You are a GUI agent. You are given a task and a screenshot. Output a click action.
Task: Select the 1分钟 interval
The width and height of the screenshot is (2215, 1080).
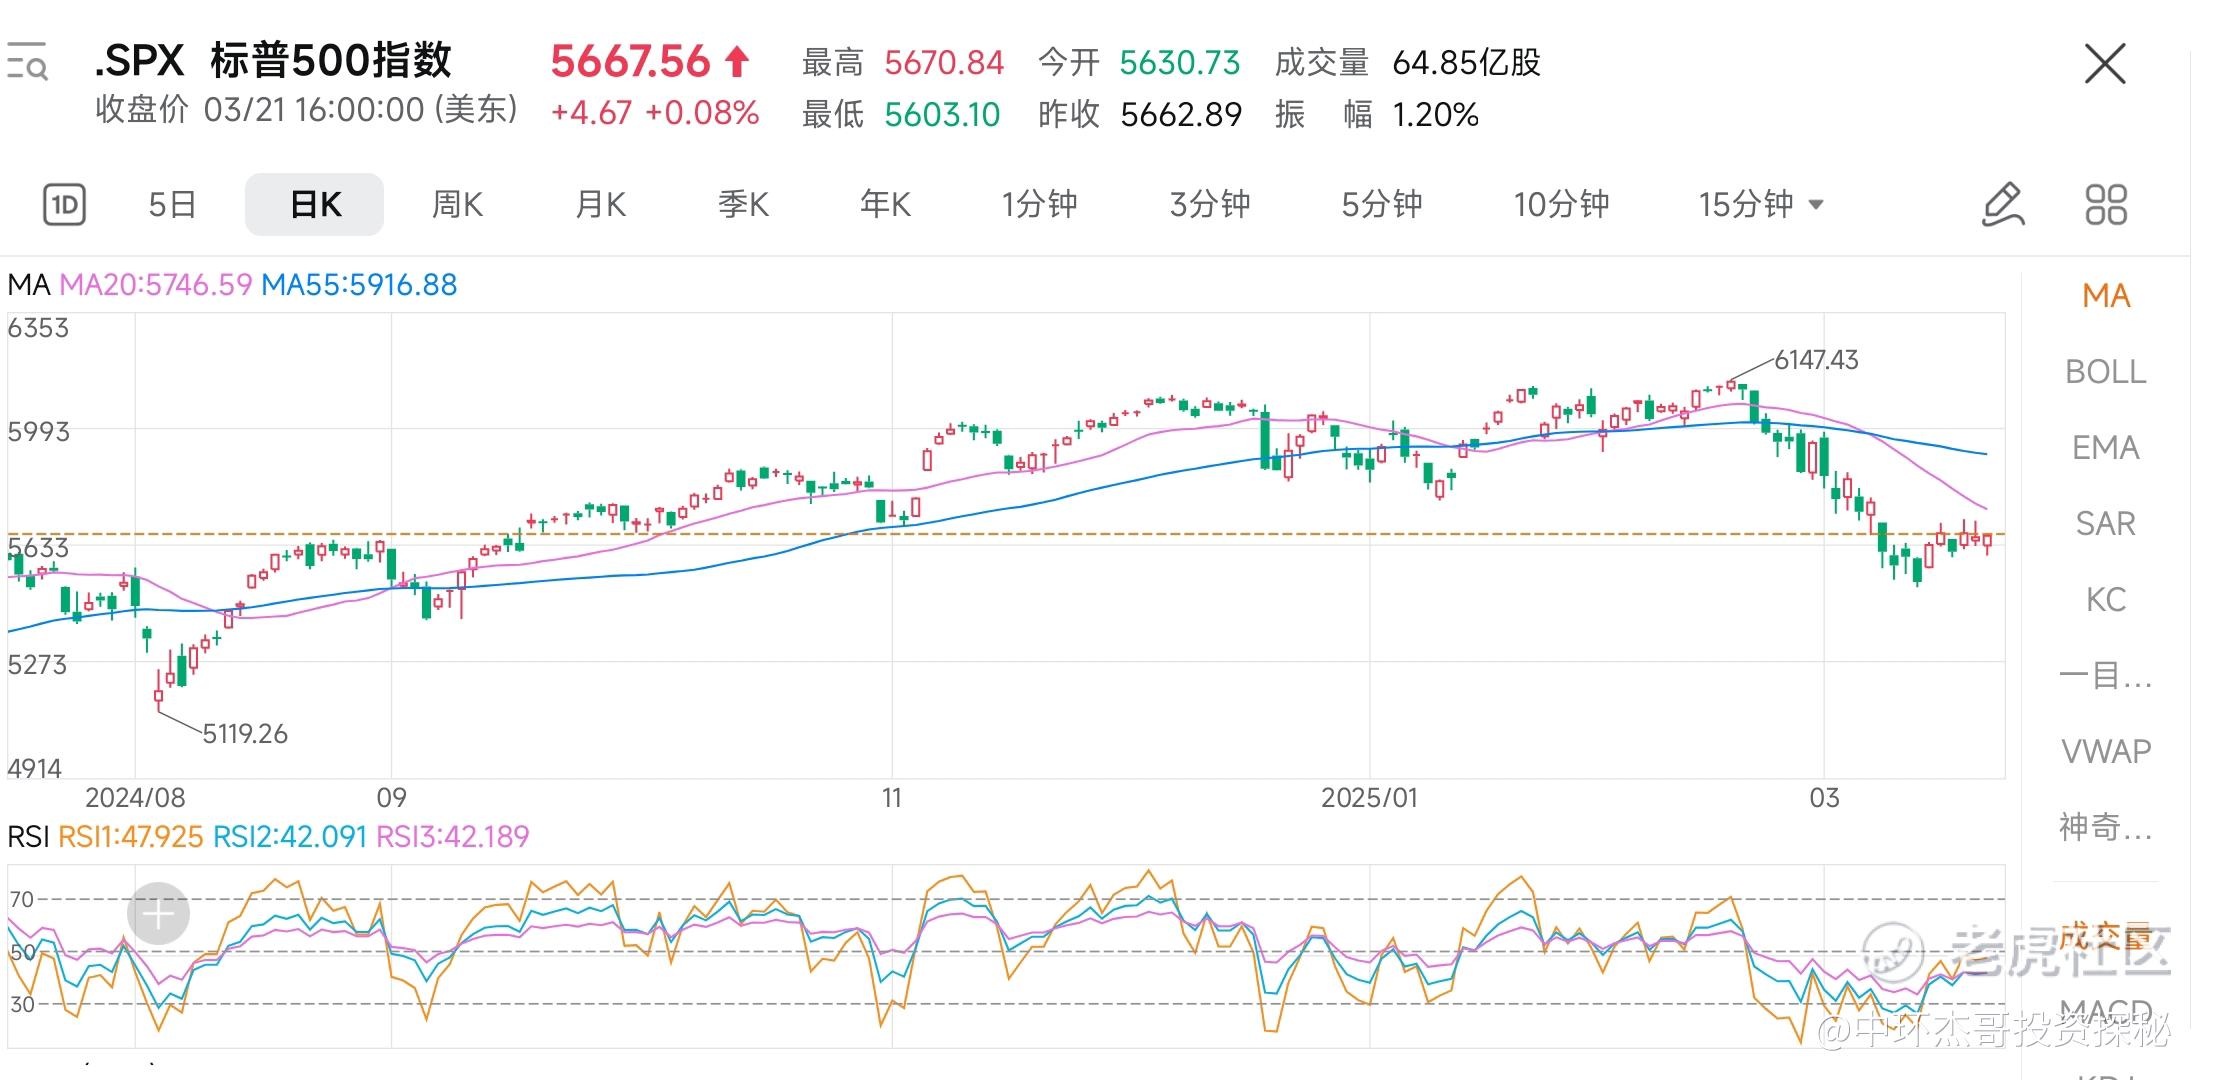tap(1039, 205)
